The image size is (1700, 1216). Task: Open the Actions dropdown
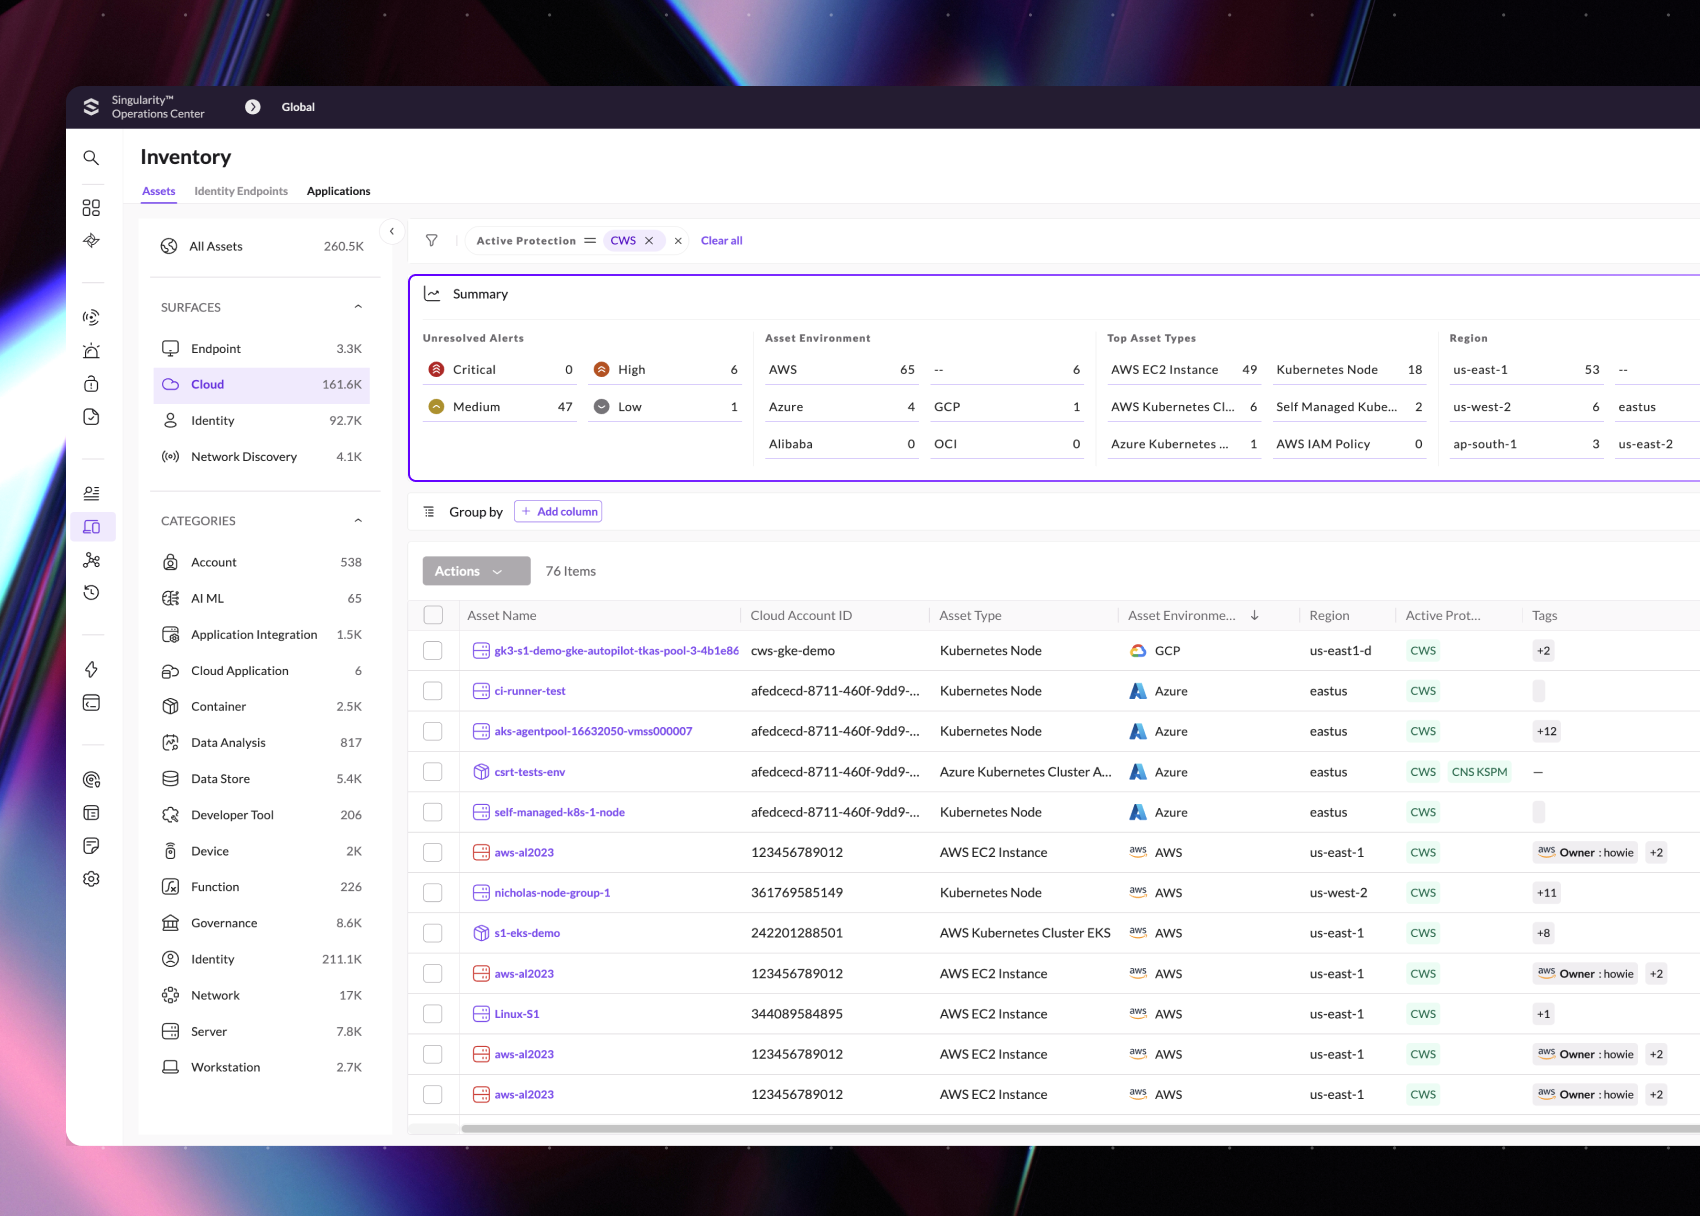[476, 571]
